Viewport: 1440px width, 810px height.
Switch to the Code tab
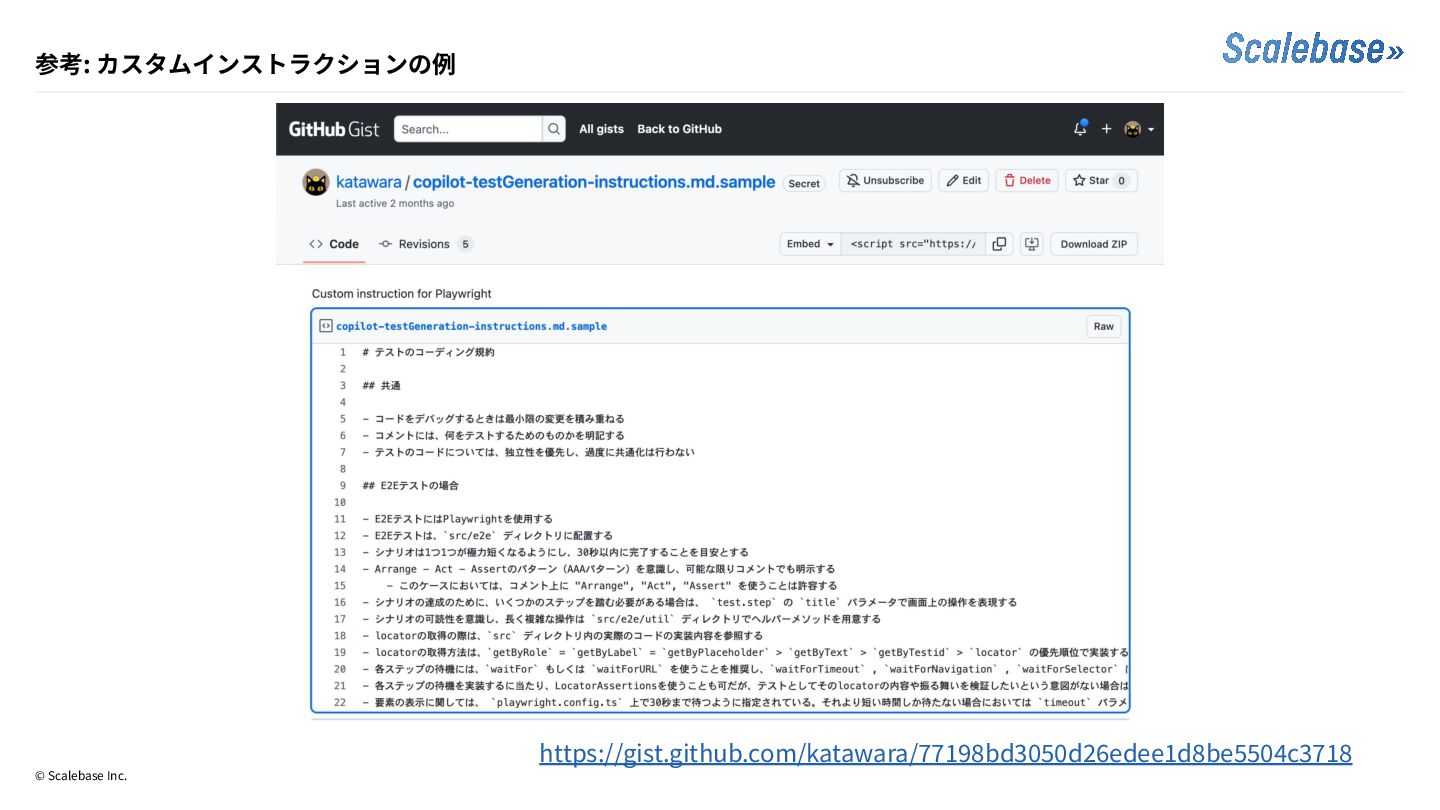click(x=334, y=244)
